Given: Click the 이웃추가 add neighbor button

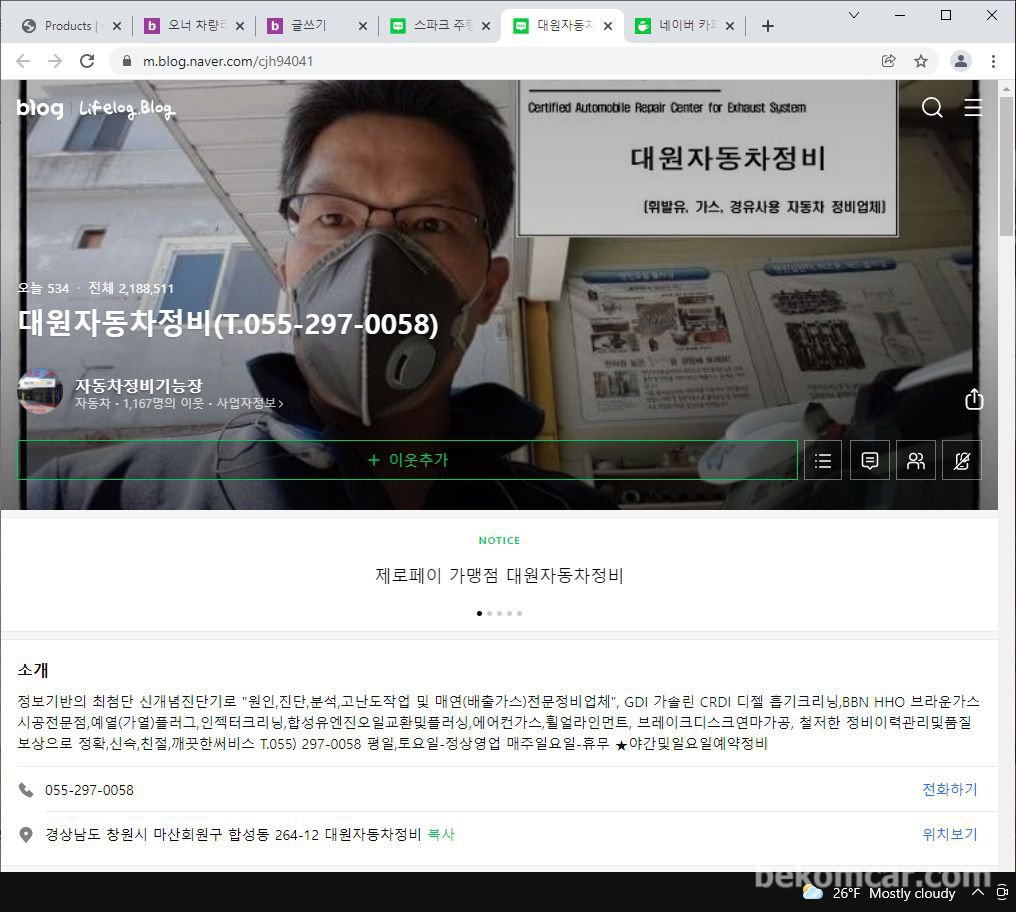Looking at the screenshot, I should click(x=407, y=460).
